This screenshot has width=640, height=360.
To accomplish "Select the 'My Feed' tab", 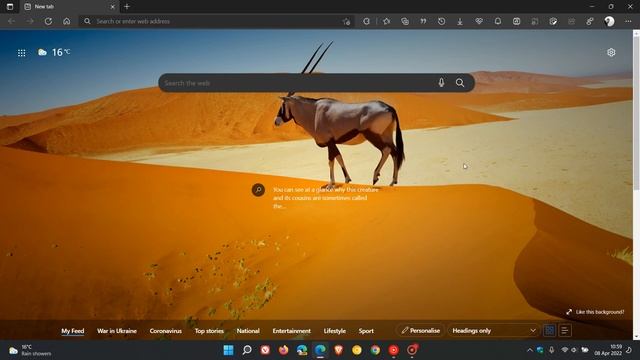I will tap(73, 331).
